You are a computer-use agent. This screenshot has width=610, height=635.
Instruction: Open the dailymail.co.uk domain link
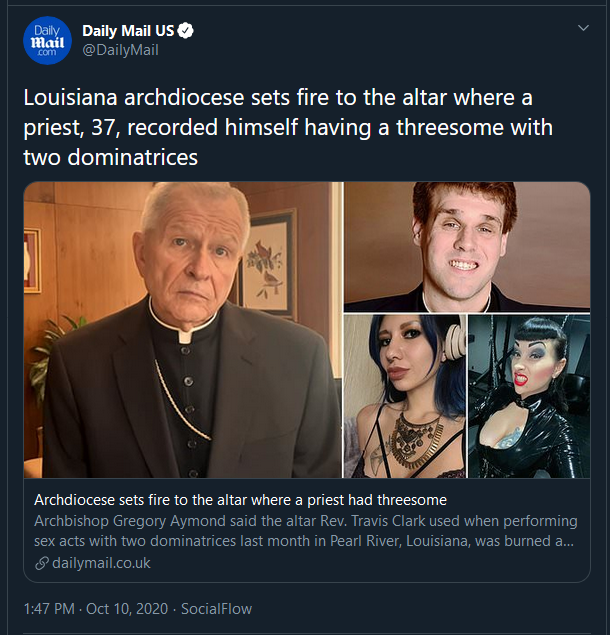point(103,563)
